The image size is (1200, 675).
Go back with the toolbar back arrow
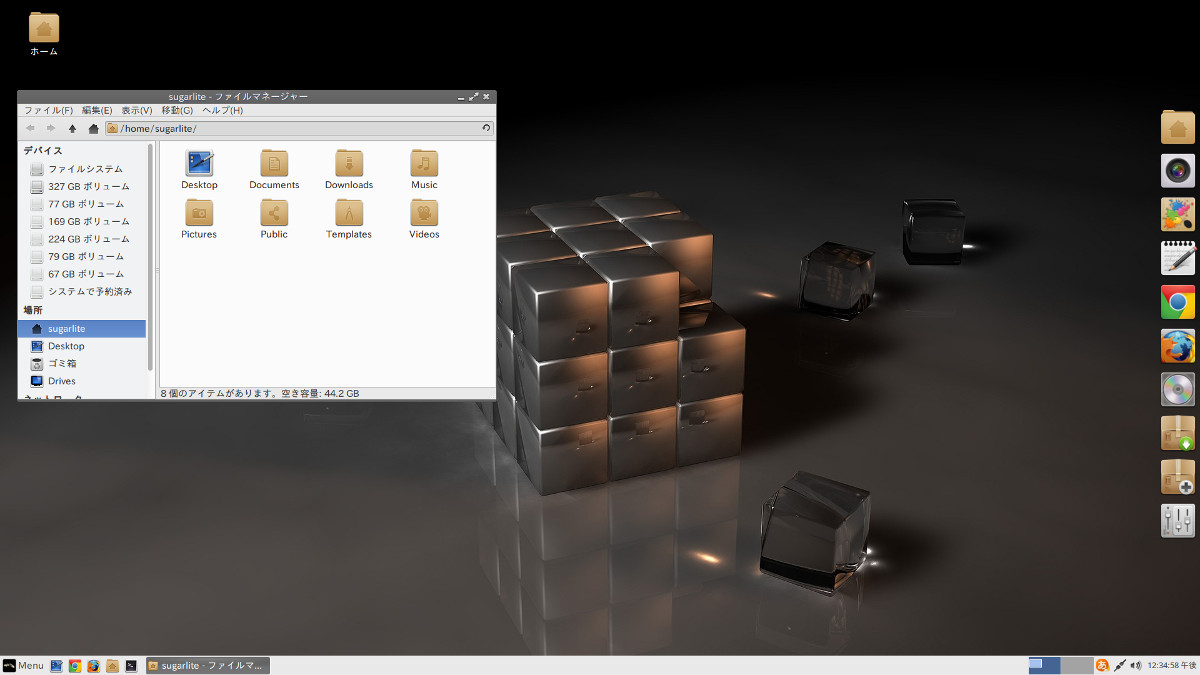(x=30, y=128)
